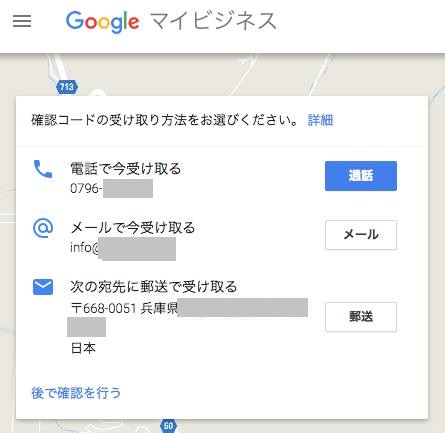Select the 郵送 postal mail button
The width and height of the screenshot is (445, 433).
361,317
